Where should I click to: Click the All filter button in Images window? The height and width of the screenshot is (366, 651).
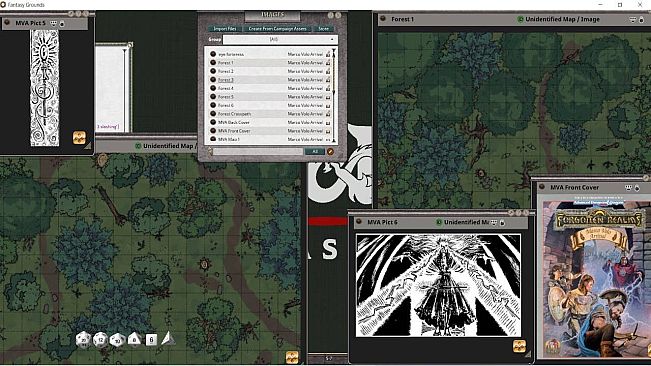click(315, 151)
